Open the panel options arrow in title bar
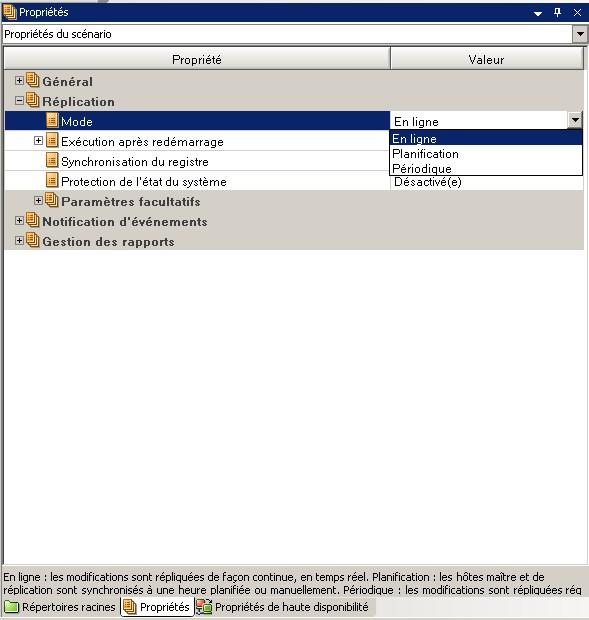Screen dimensions: 589x620 coord(538,13)
